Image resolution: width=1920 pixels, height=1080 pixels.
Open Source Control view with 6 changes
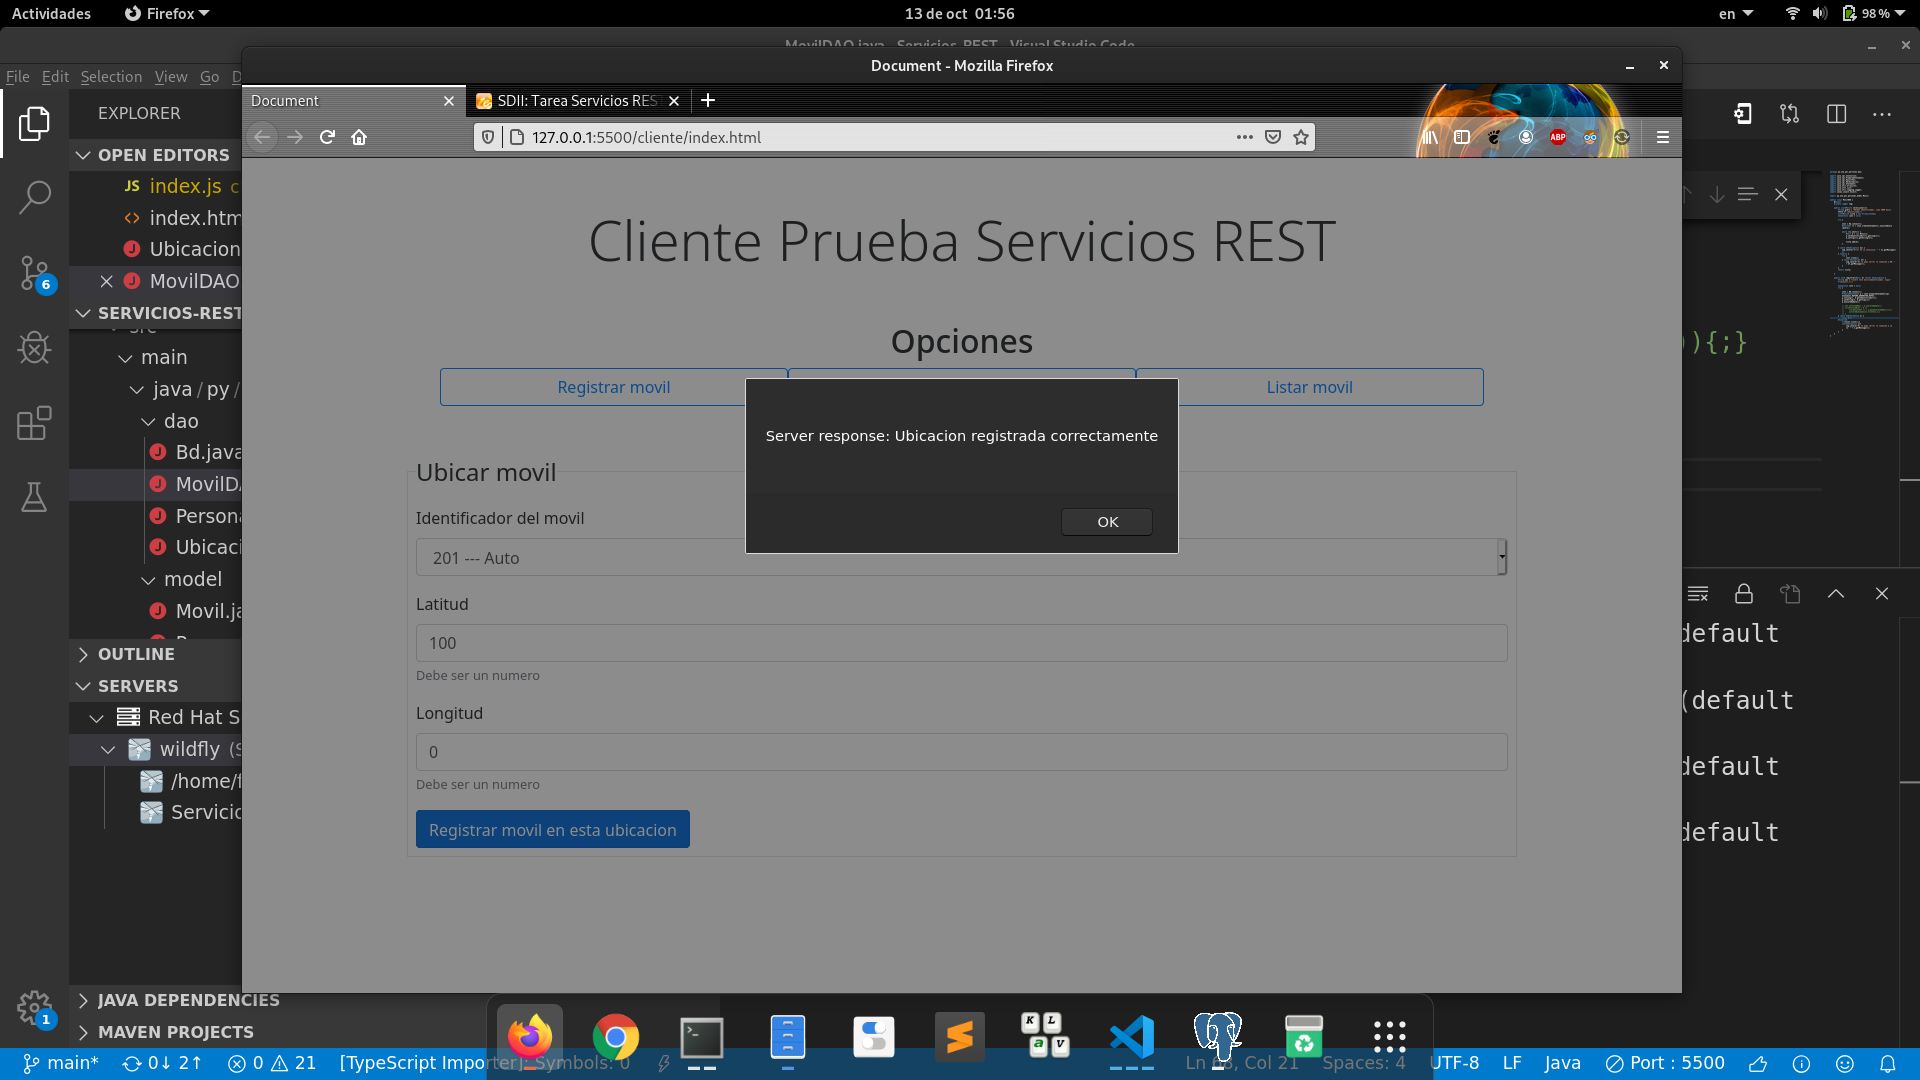coord(34,272)
